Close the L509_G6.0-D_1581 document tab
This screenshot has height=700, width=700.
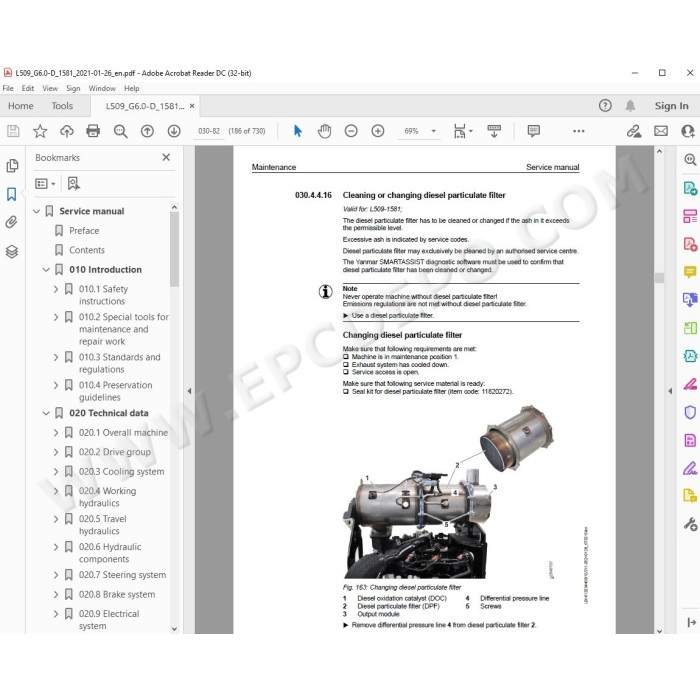tap(192, 106)
